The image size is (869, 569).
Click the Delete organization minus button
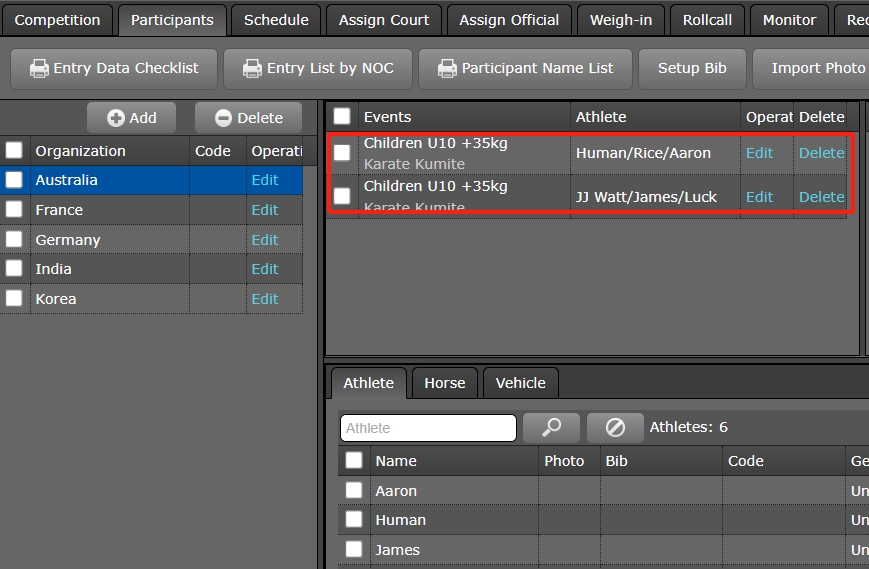click(248, 118)
